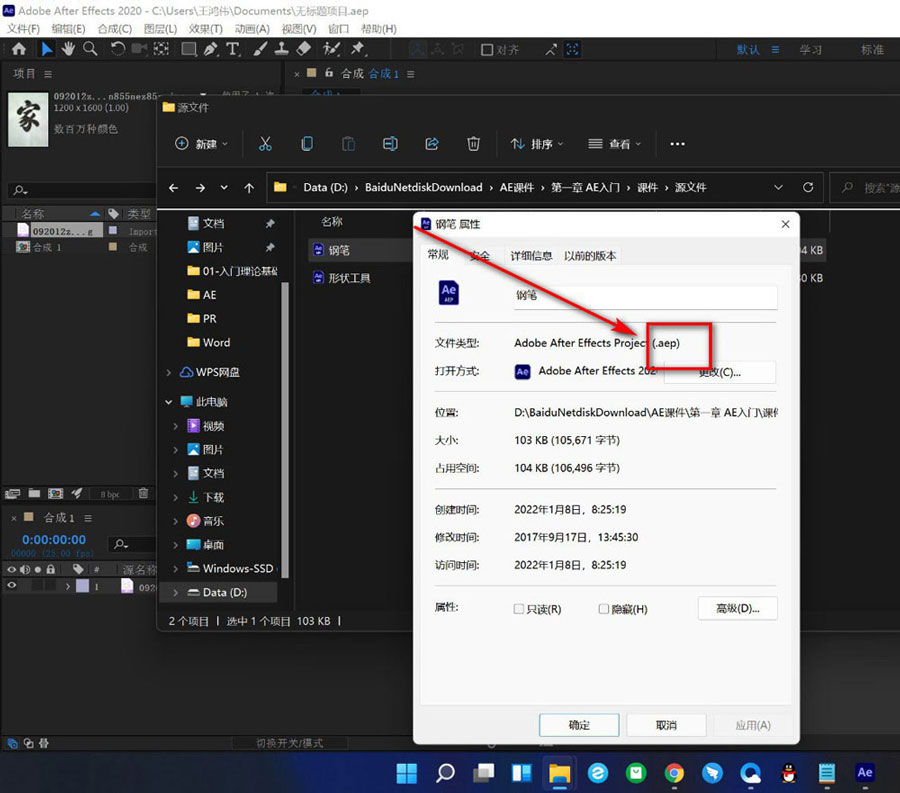Click the 高级(D)... button
The image size is (900, 793).
pos(738,608)
